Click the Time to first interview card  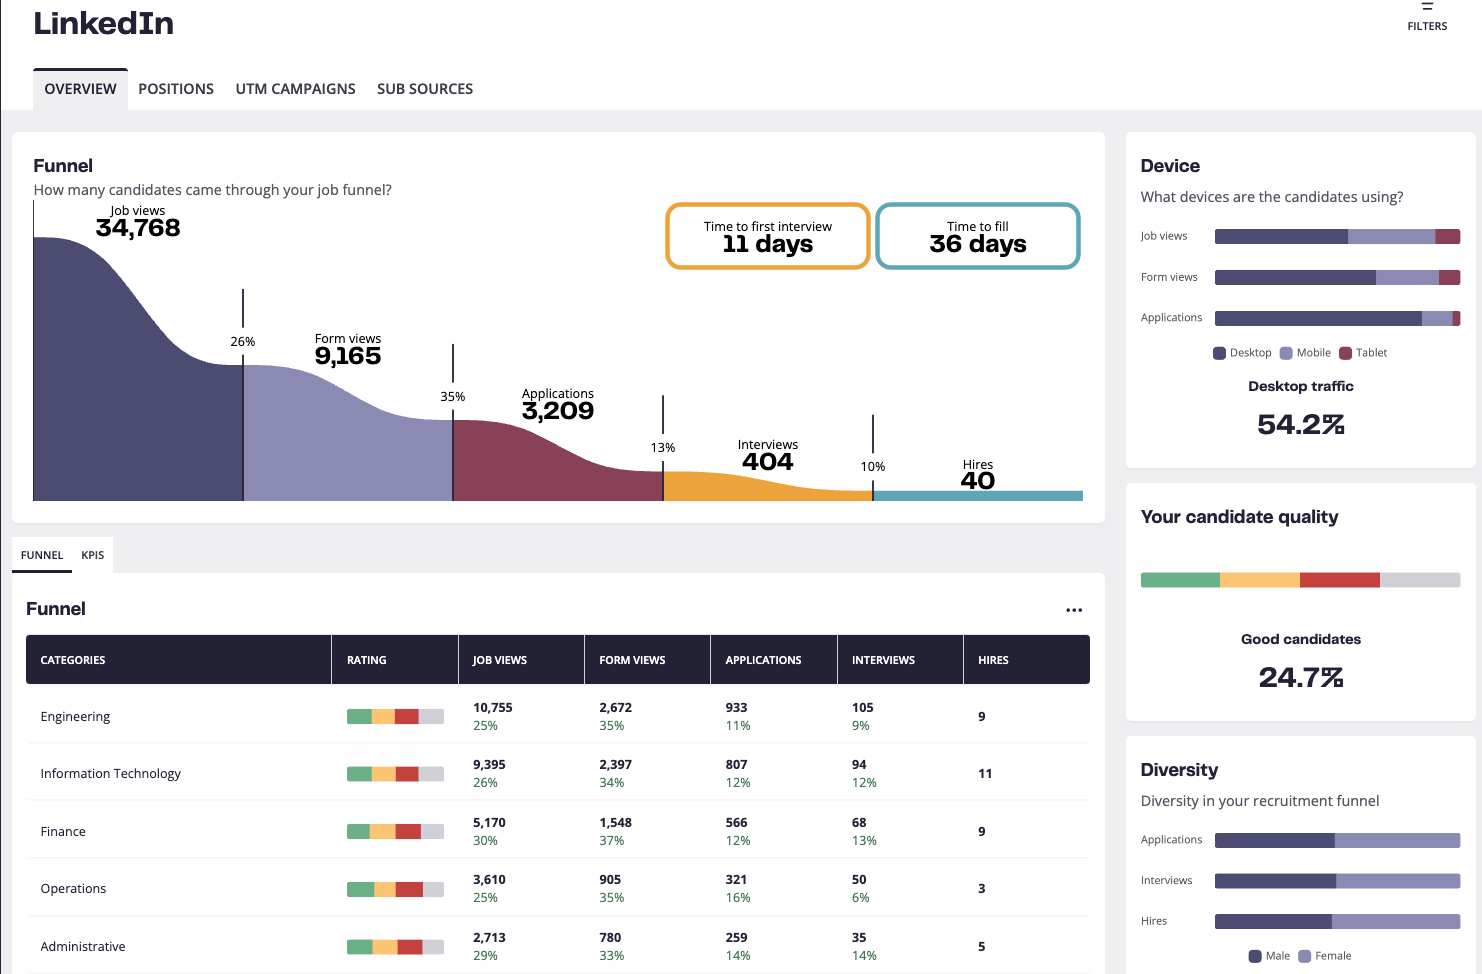(x=768, y=236)
